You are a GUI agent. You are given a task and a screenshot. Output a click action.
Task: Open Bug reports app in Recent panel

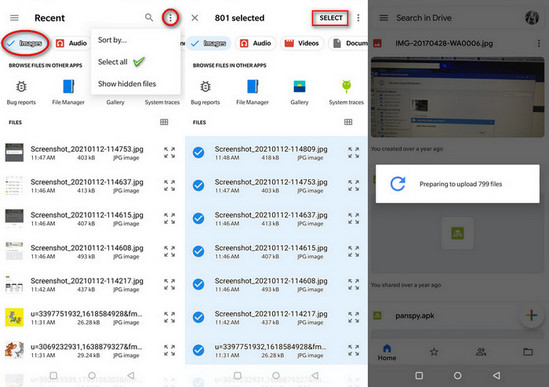(21, 92)
